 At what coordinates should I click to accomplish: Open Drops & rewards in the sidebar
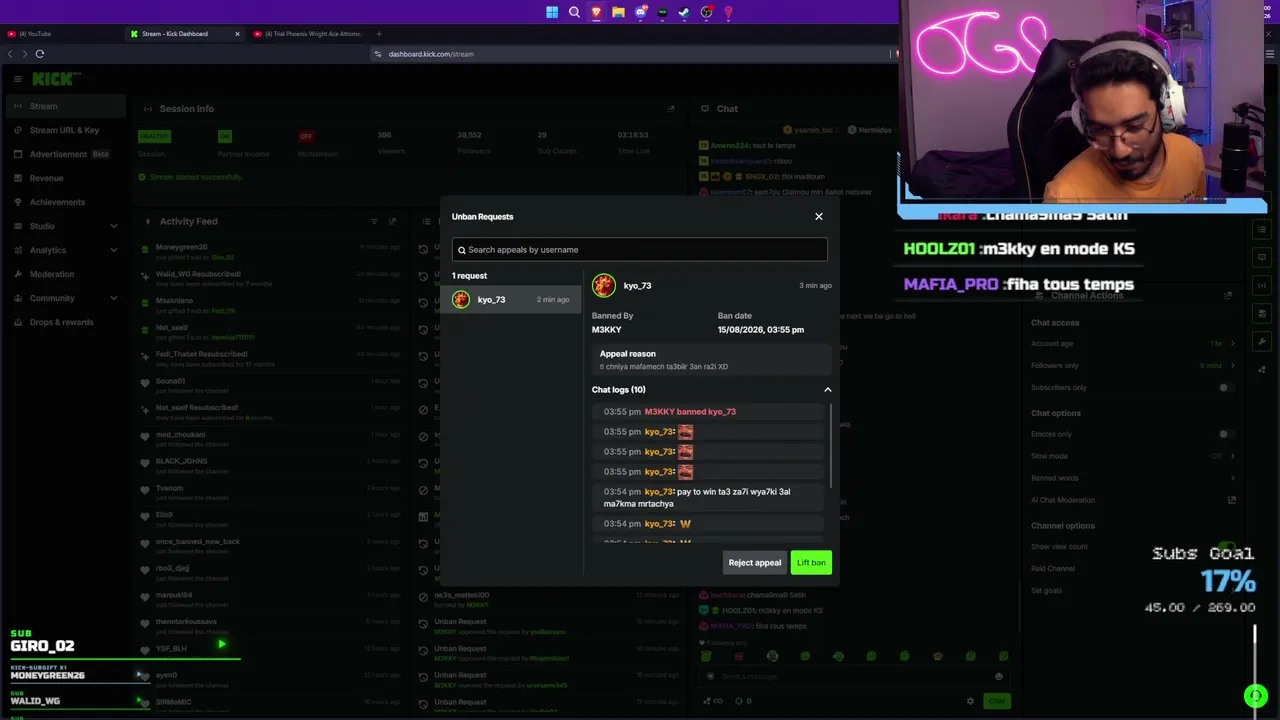click(65, 322)
